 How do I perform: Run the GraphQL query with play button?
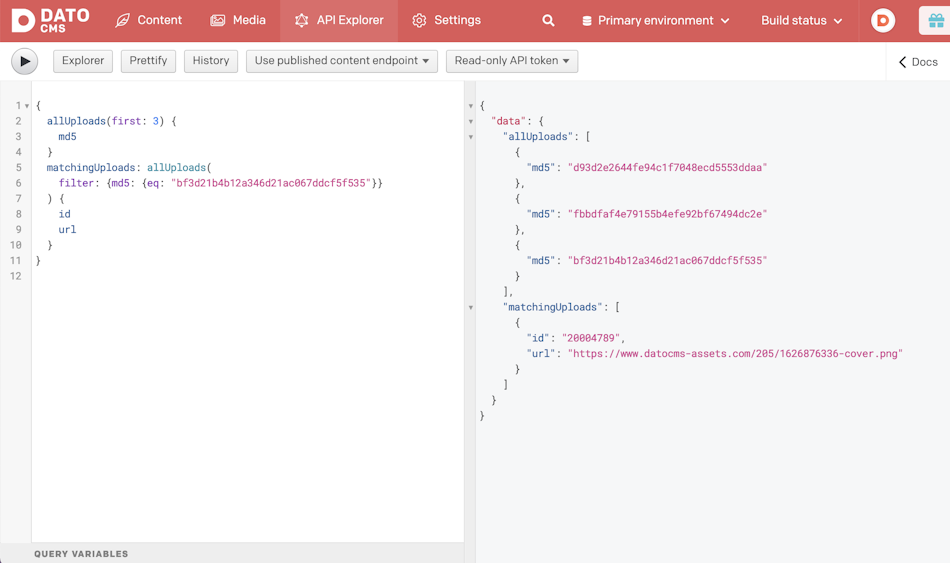tap(25, 61)
